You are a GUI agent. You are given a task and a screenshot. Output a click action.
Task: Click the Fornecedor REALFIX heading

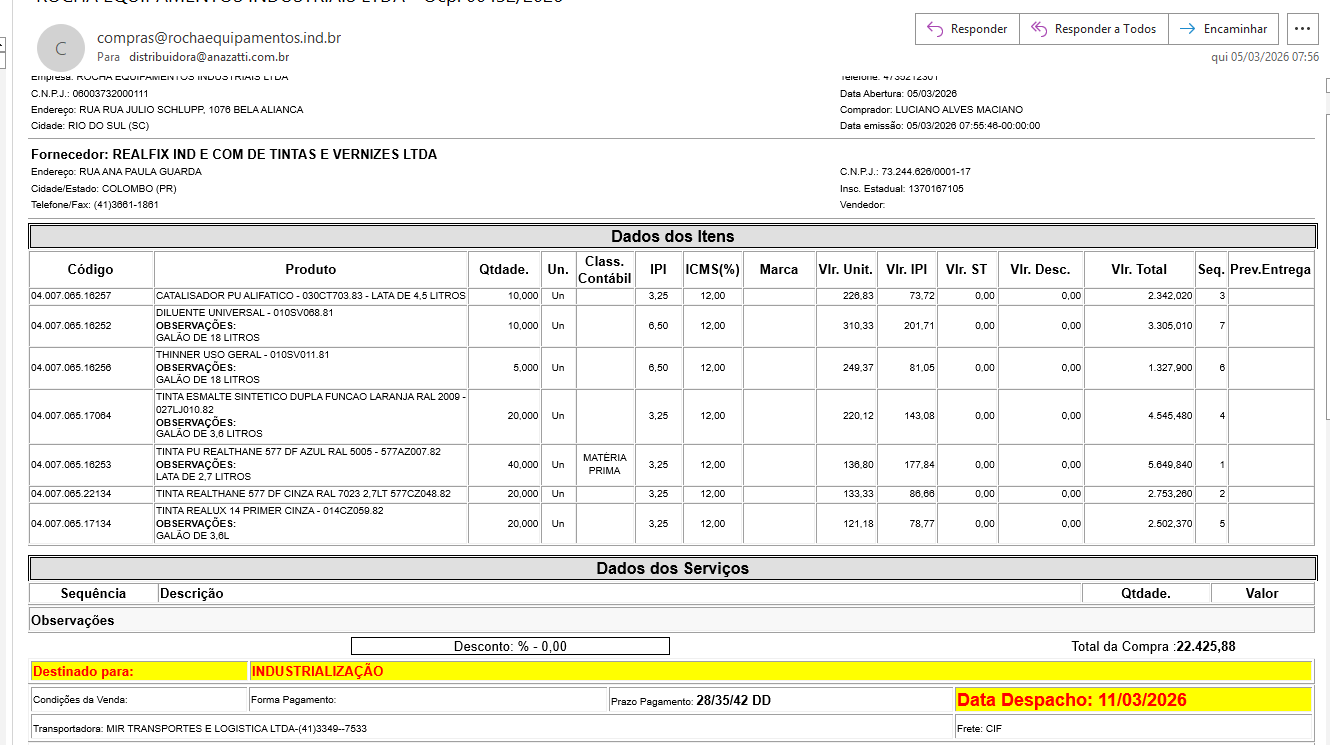pos(234,154)
